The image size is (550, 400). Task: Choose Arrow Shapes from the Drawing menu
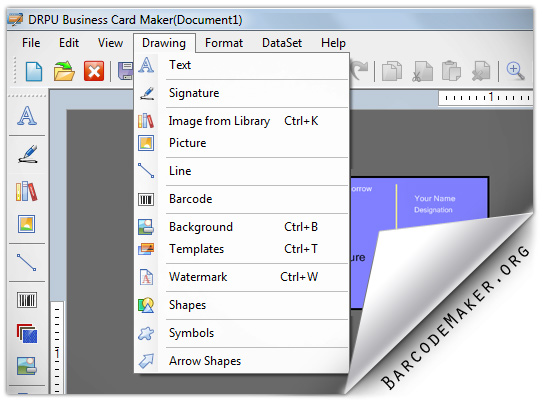(x=242, y=361)
